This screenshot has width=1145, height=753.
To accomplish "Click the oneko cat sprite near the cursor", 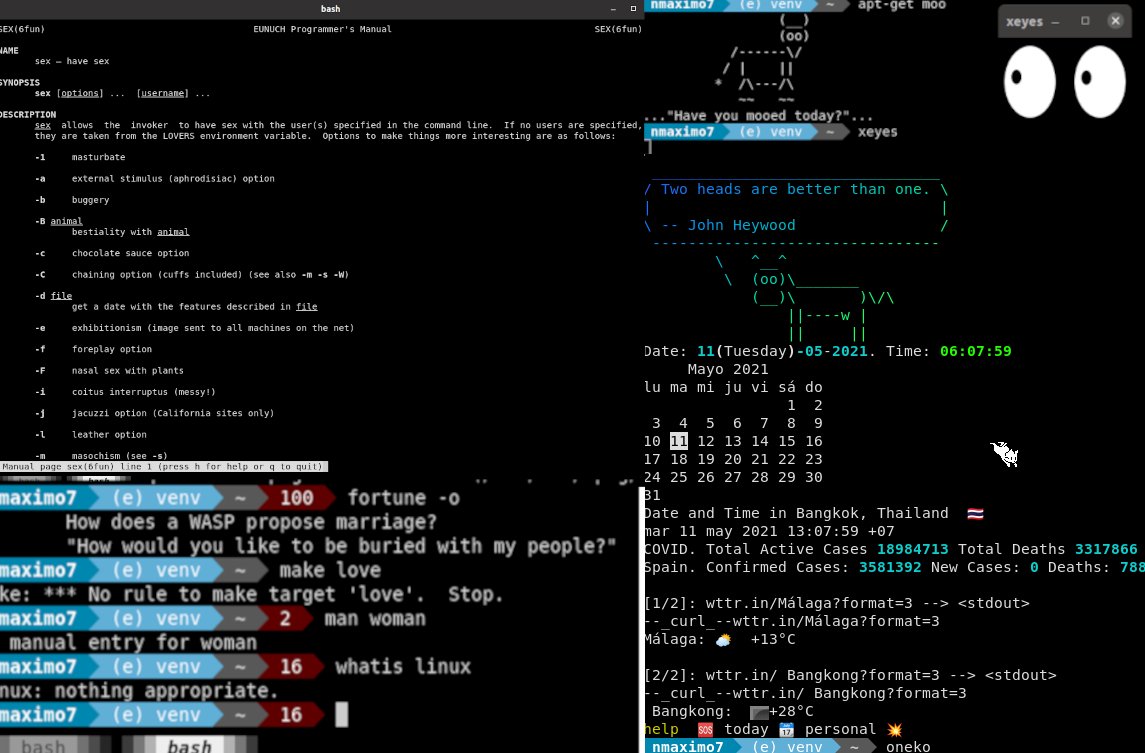I will (x=1006, y=455).
